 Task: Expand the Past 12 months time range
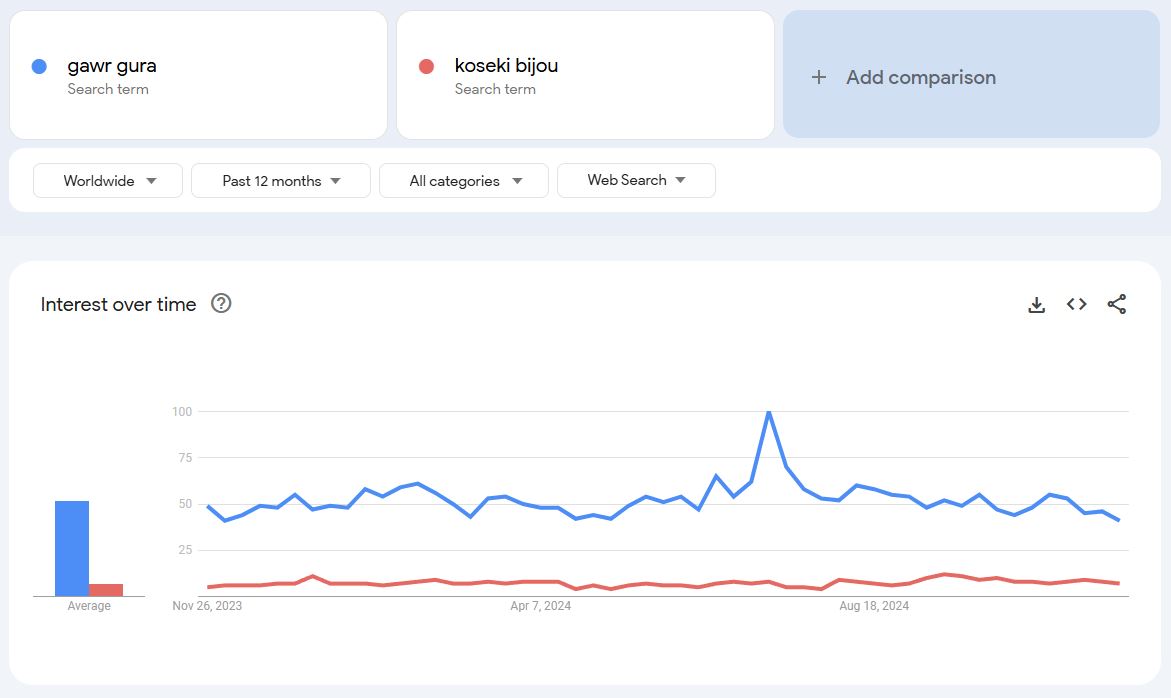[281, 181]
